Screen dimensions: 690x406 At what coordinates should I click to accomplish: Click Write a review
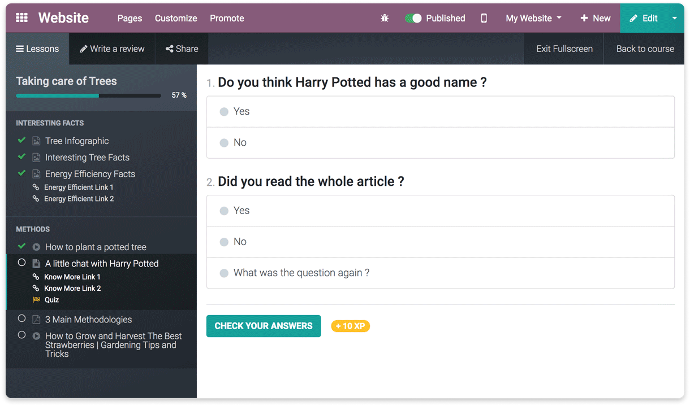pos(112,49)
